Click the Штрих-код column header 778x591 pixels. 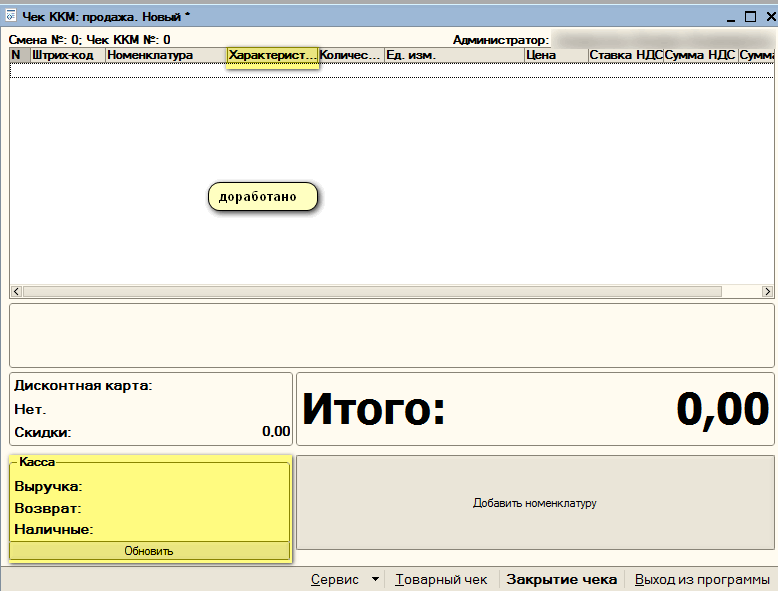click(66, 55)
